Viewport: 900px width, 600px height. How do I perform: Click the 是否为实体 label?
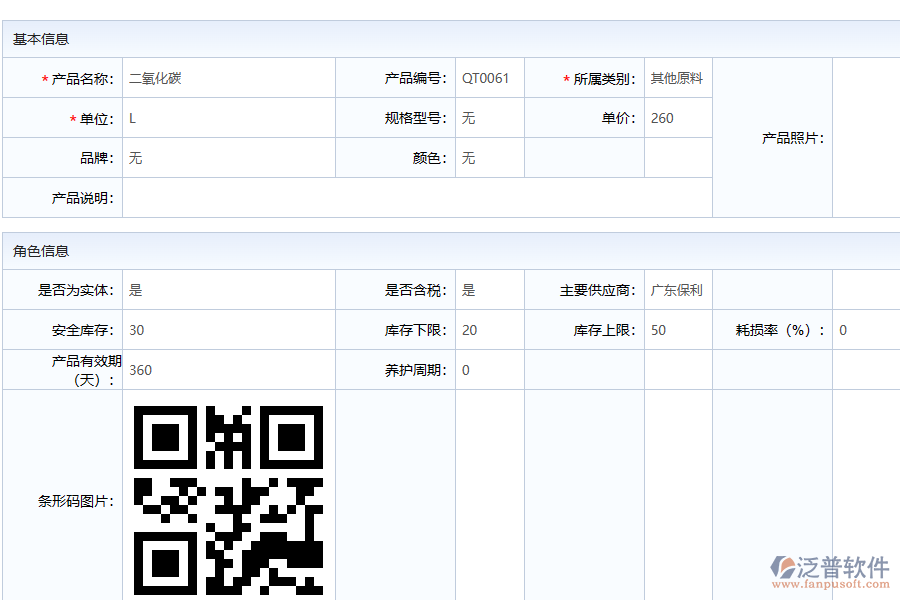coord(76,290)
